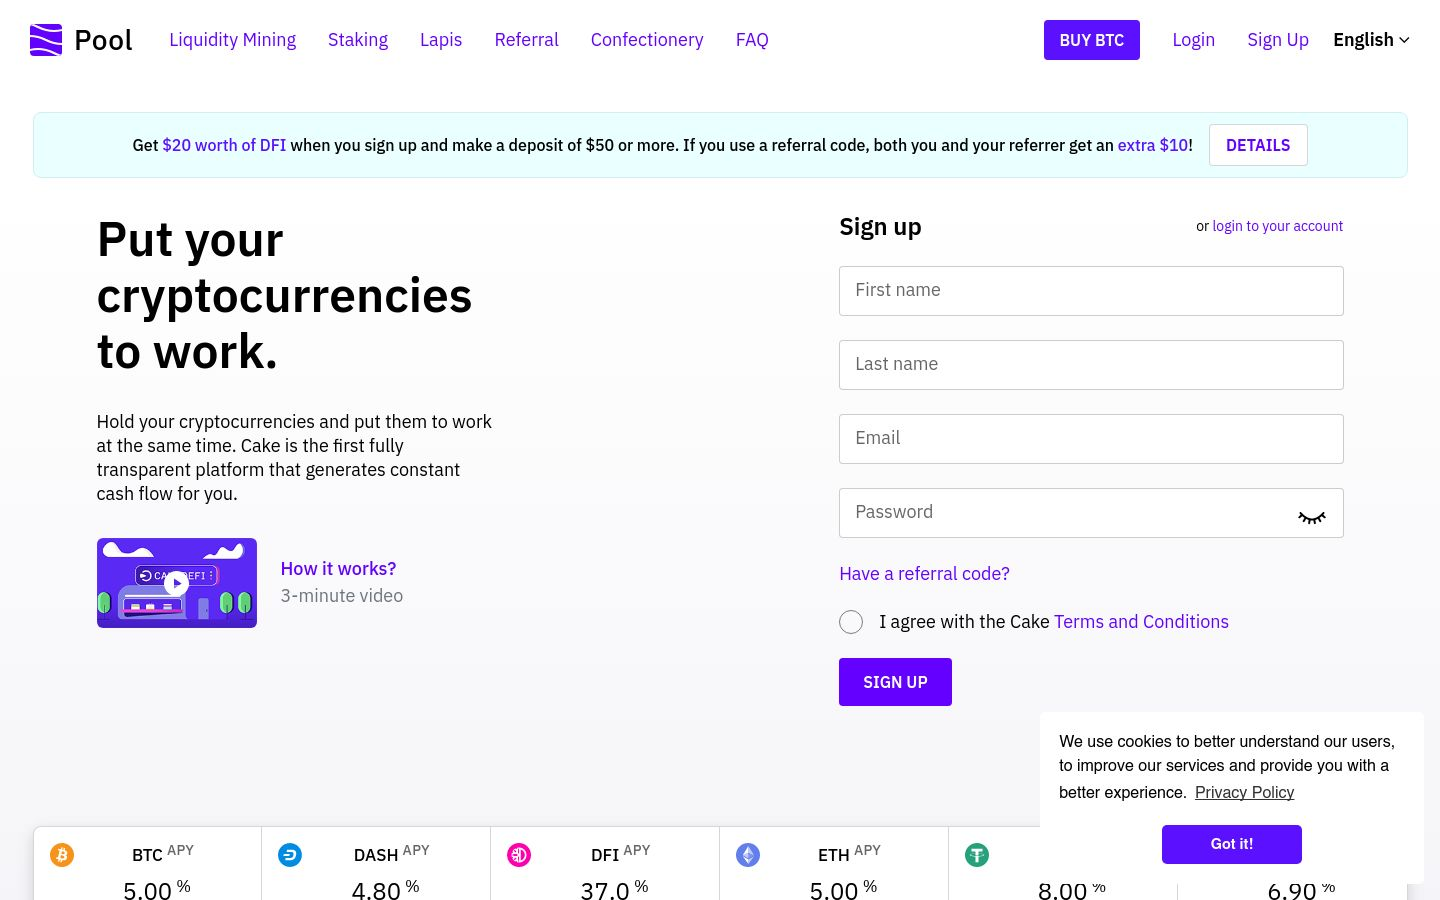Open the Liquidity Mining menu item
Image resolution: width=1440 pixels, height=900 pixels.
pos(232,40)
